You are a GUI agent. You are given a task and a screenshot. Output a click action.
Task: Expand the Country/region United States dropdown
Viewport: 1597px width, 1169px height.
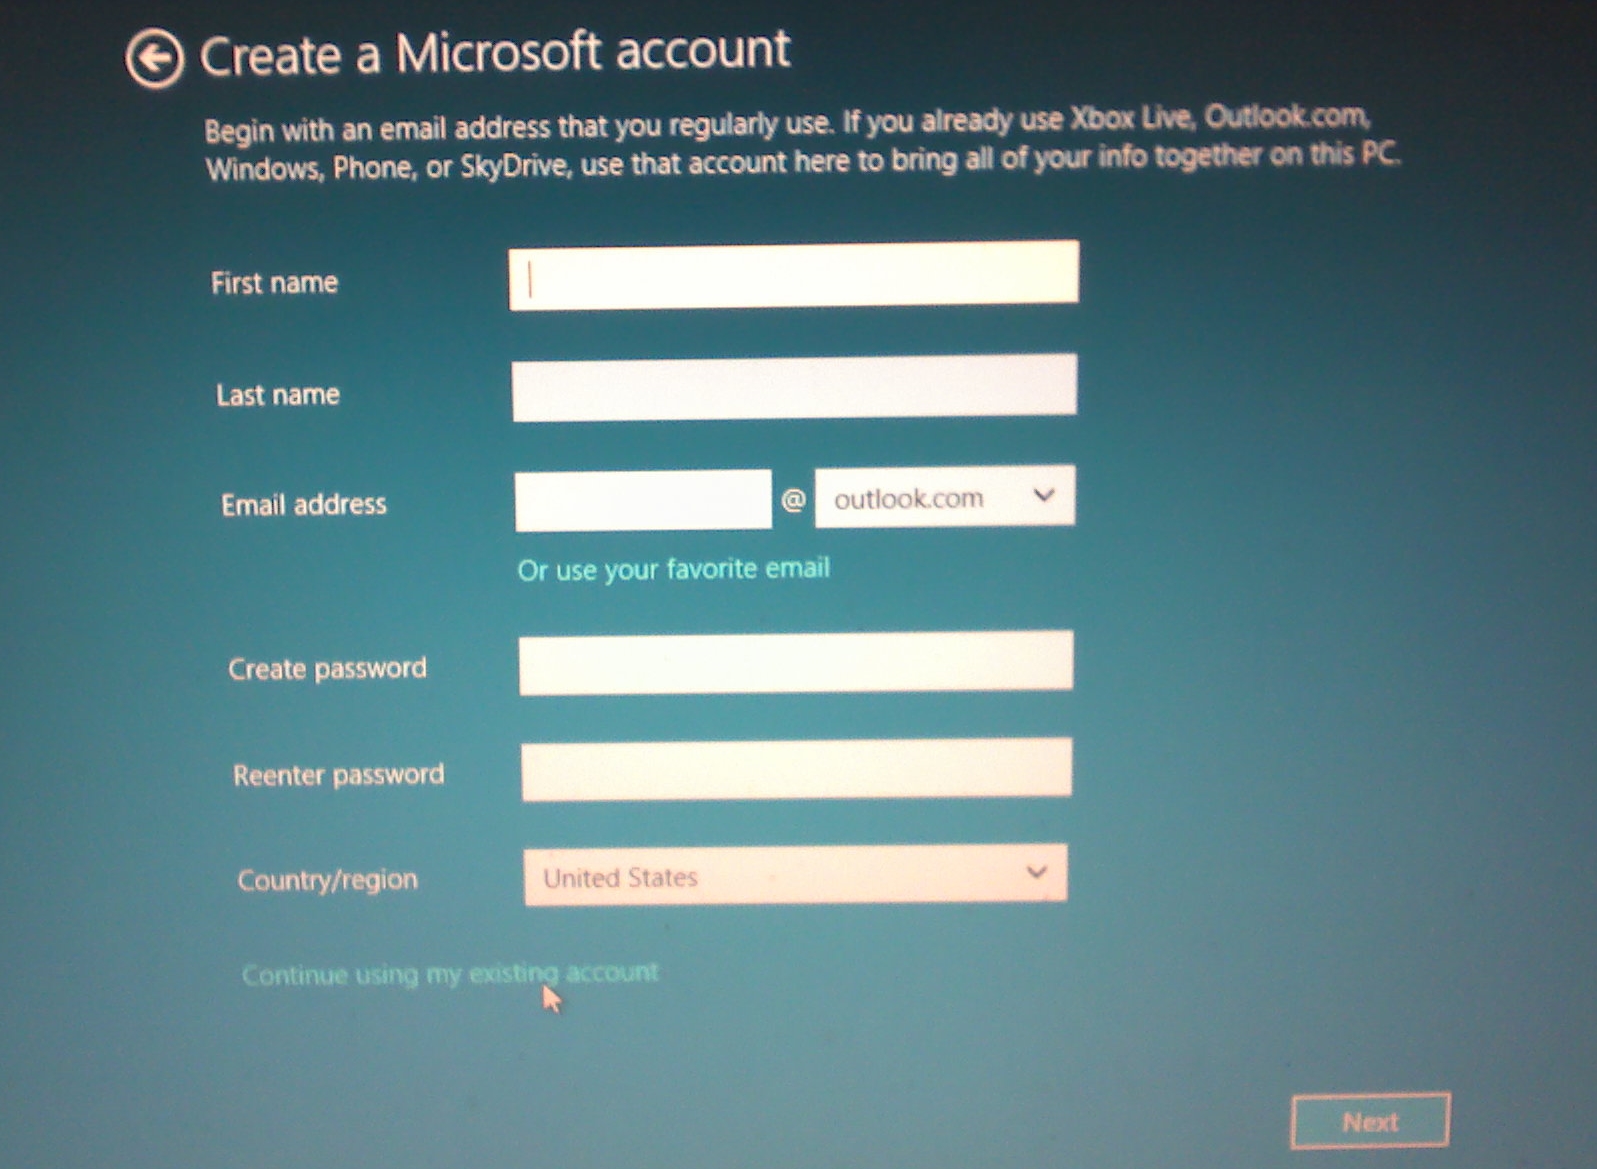(x=796, y=875)
